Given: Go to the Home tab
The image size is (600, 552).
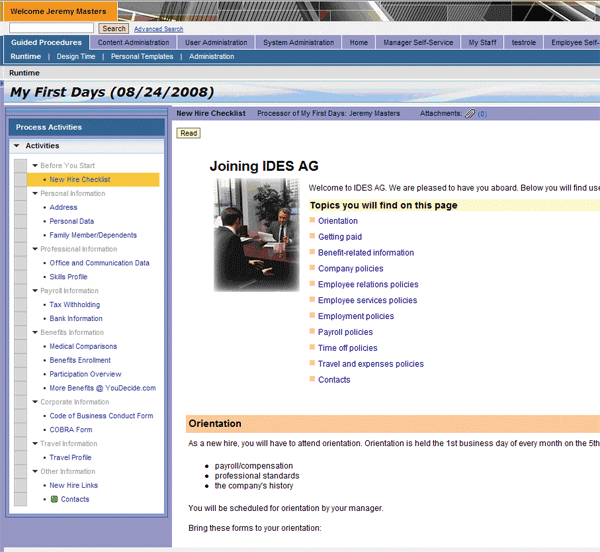Looking at the screenshot, I should (359, 42).
